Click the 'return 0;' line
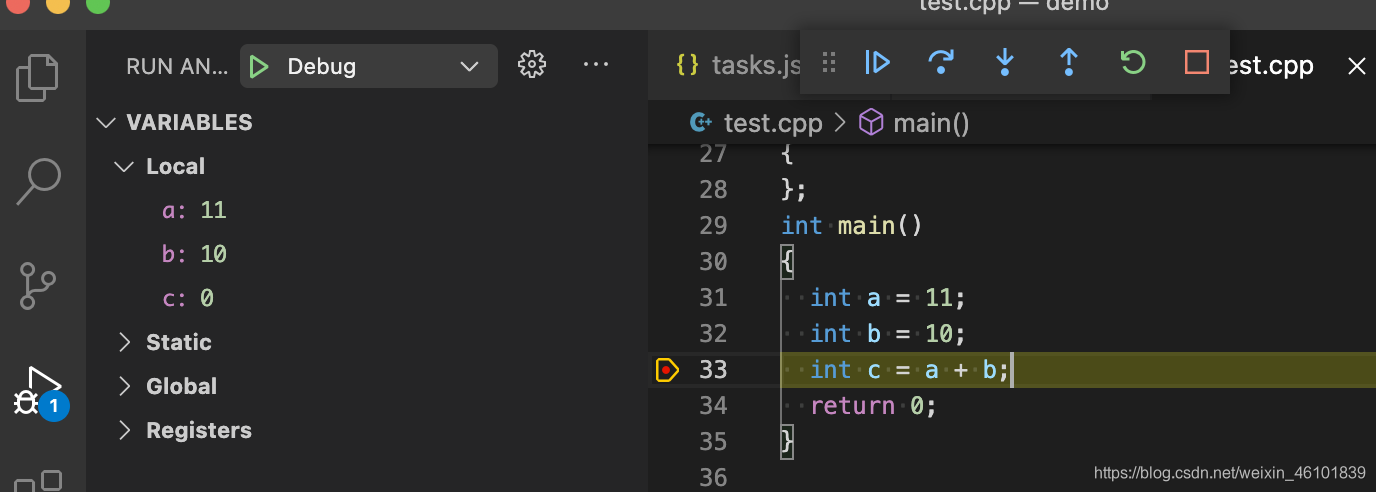This screenshot has height=492, width=1376. click(873, 406)
